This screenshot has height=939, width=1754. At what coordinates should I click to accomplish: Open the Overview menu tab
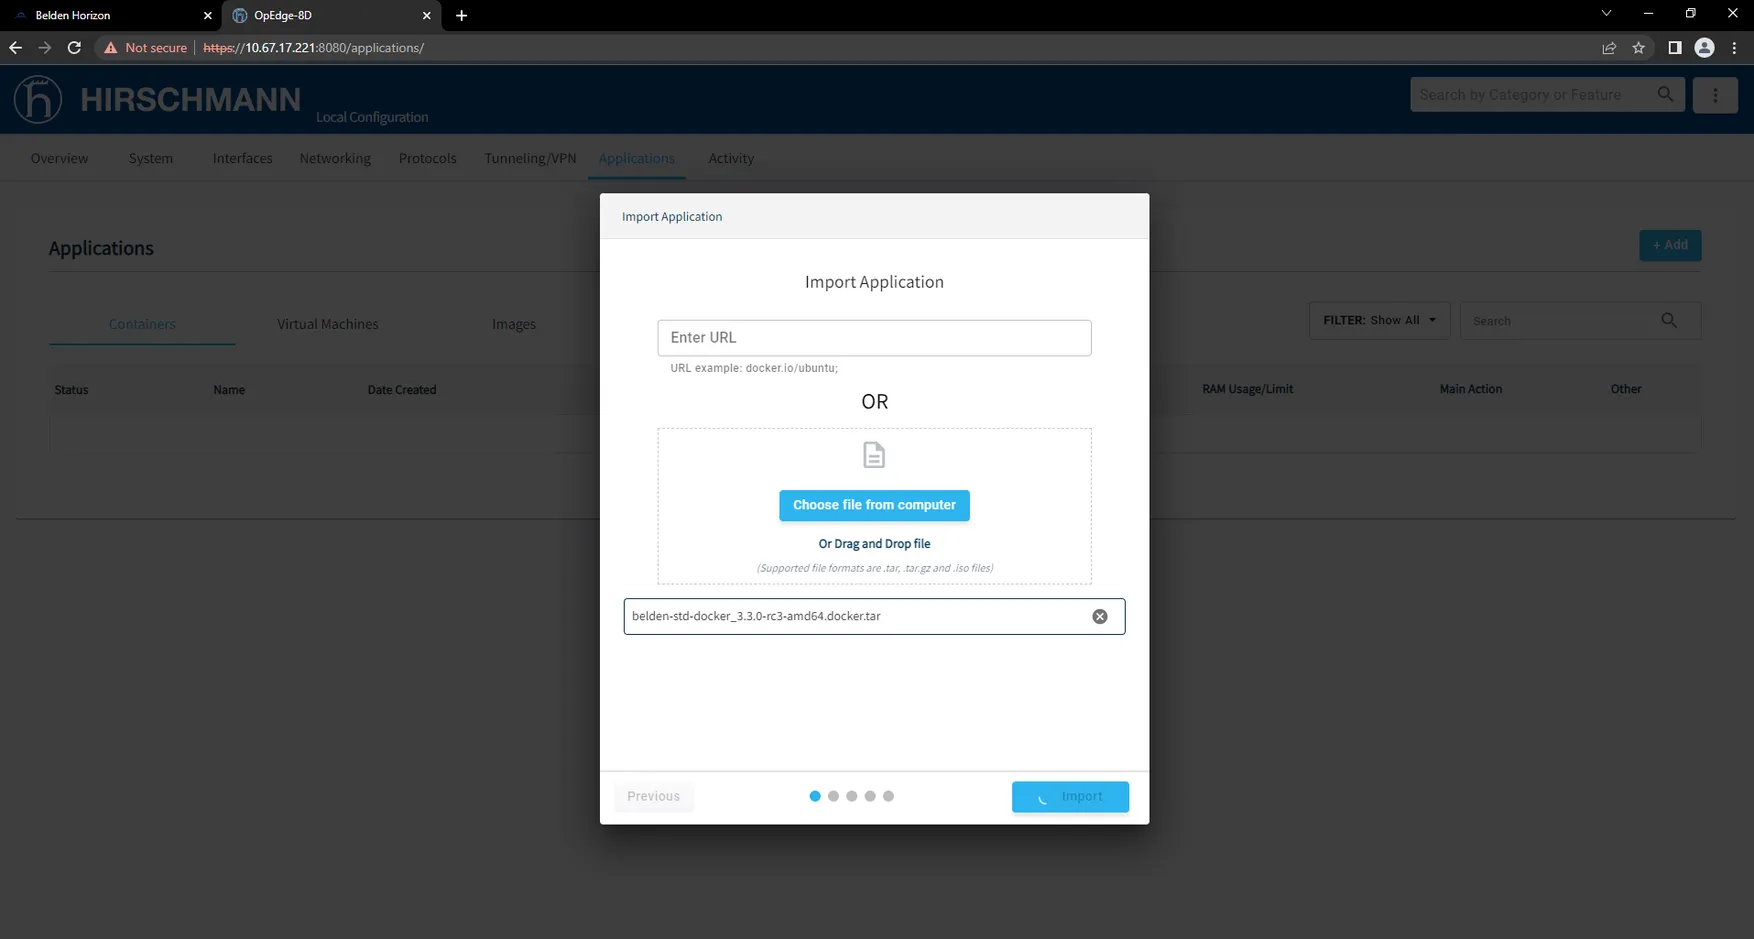click(59, 158)
